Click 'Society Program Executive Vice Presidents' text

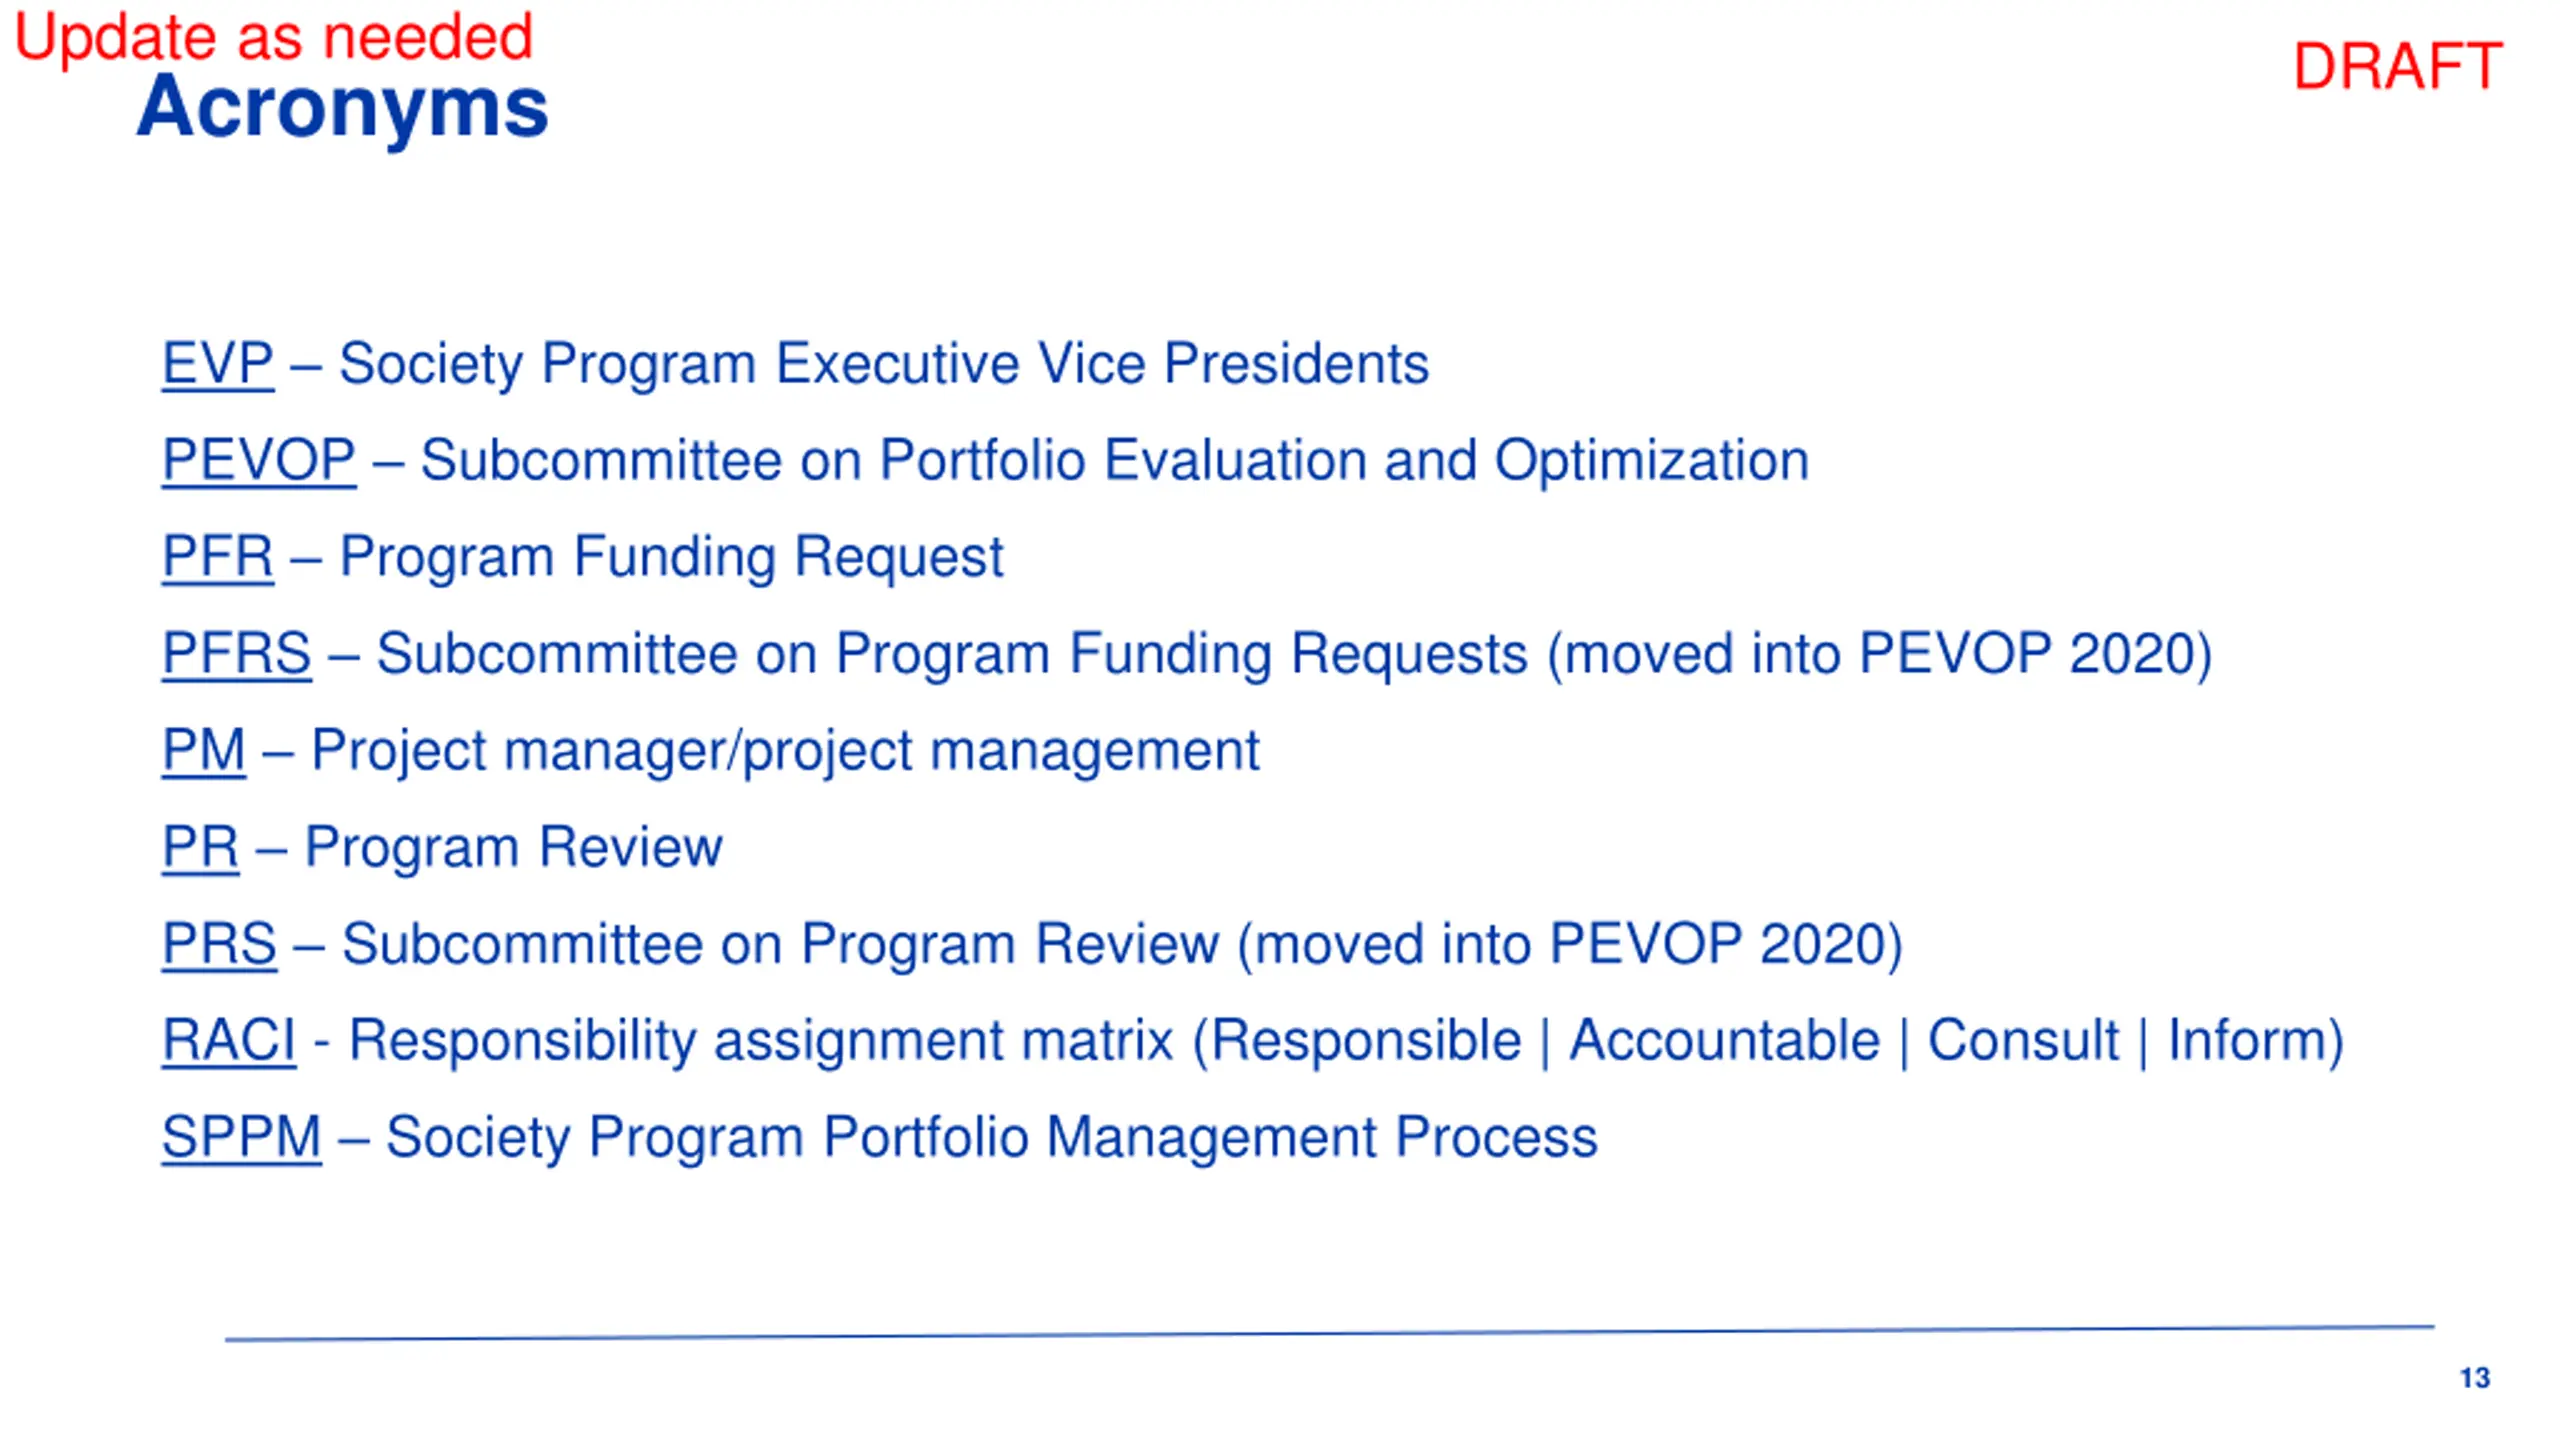(884, 363)
